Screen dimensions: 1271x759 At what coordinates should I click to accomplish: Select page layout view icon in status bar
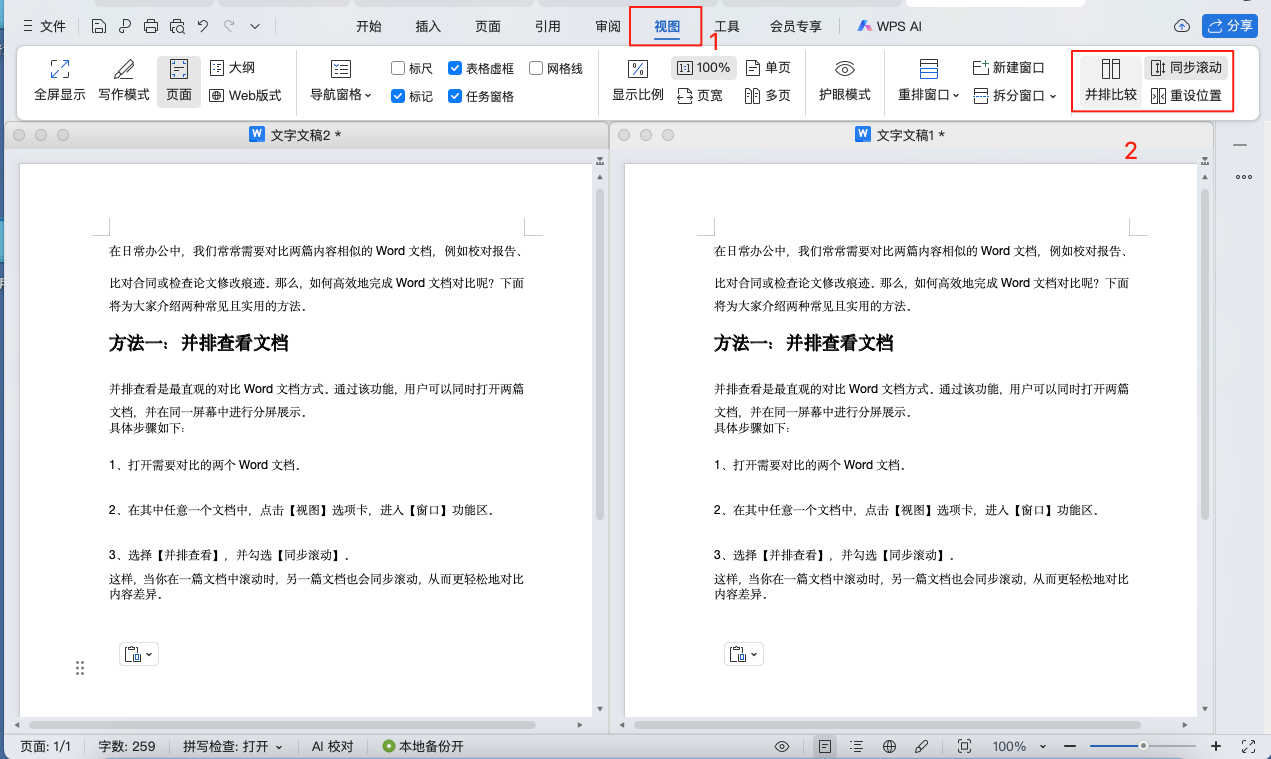pos(824,746)
